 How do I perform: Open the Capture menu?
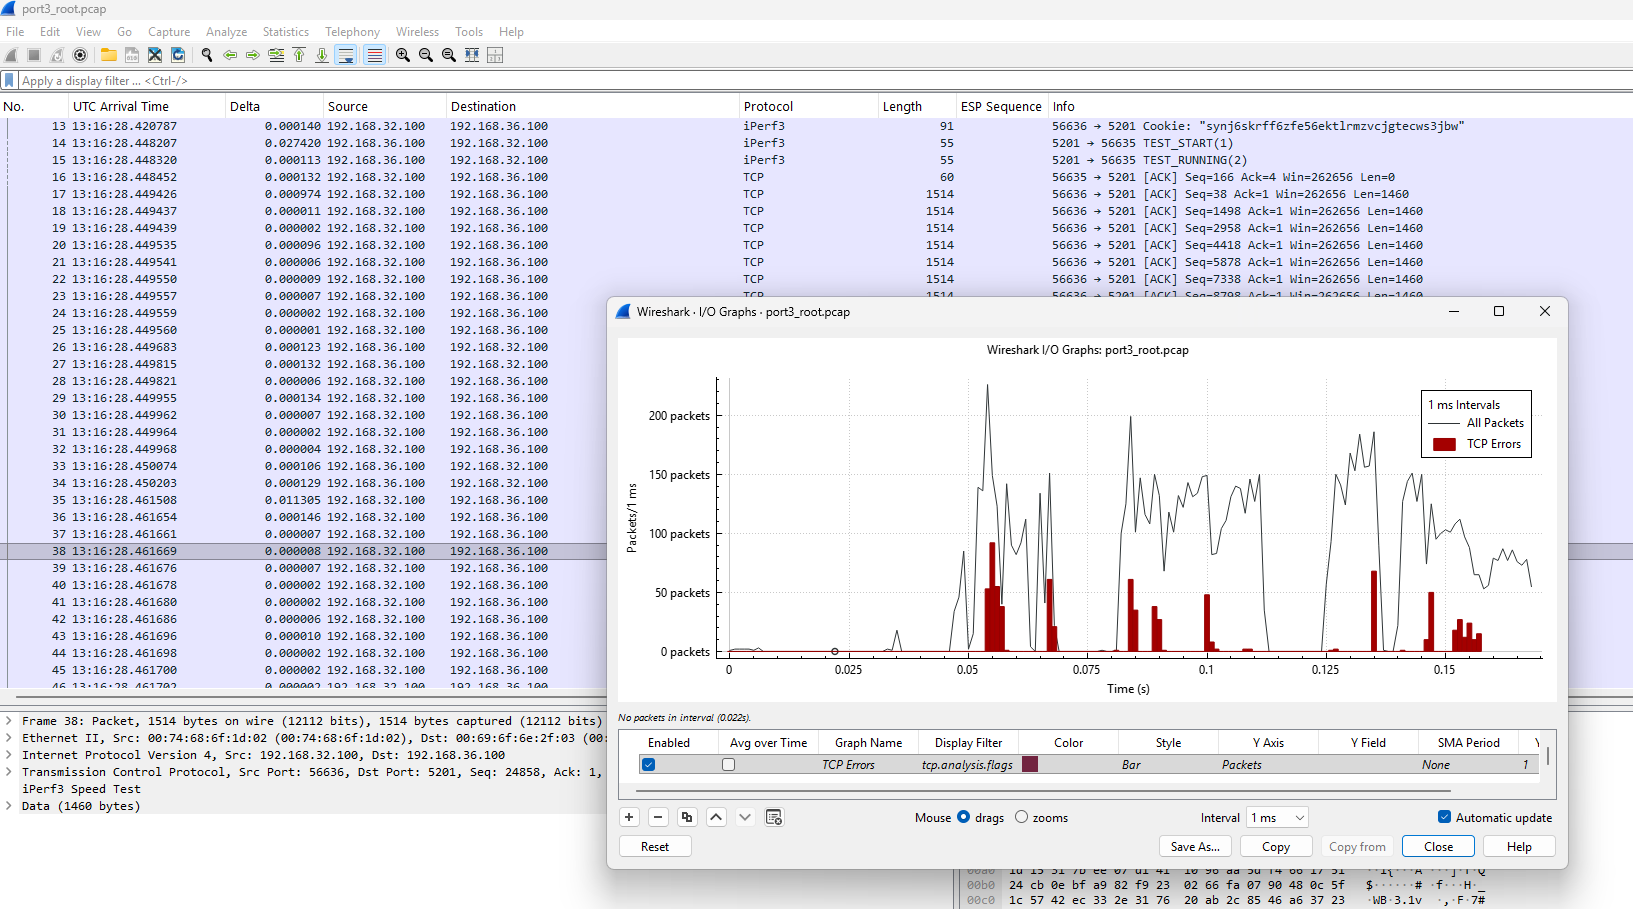pyautogui.click(x=169, y=32)
